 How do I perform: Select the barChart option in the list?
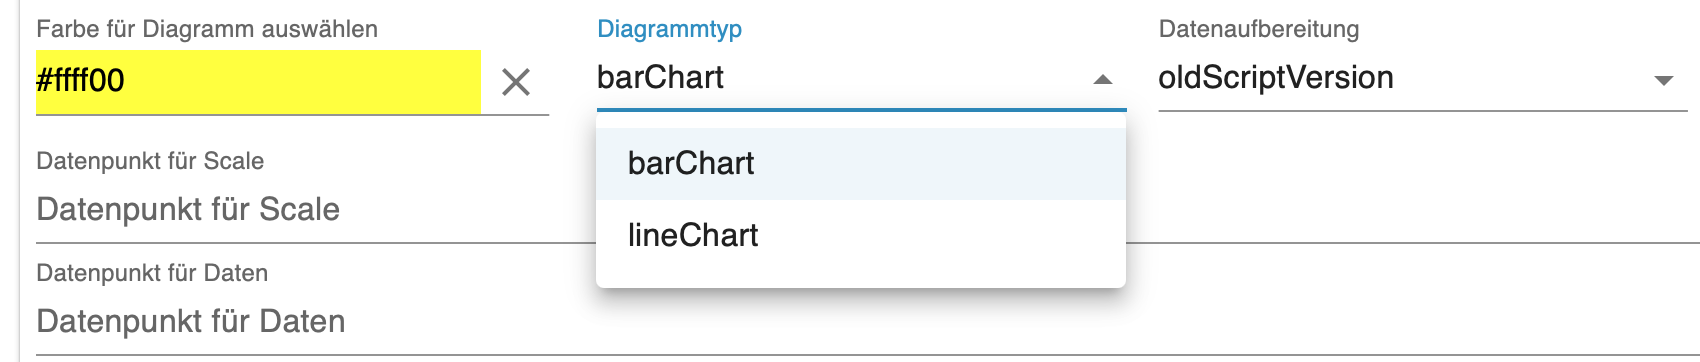pos(861,163)
